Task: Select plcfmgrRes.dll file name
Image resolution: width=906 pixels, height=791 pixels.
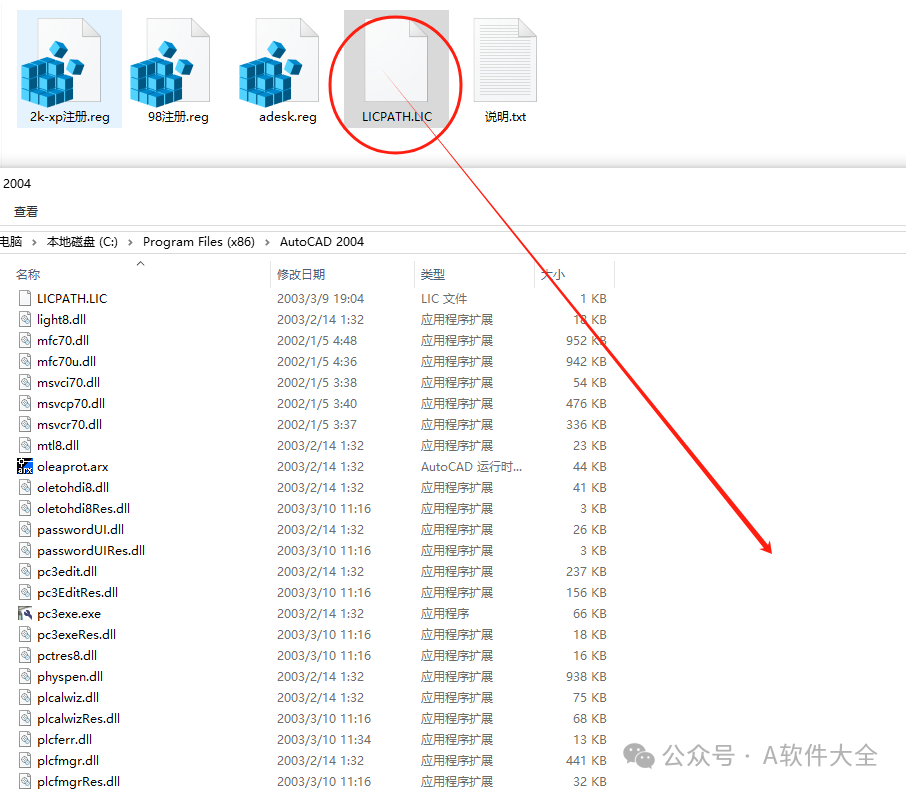Action: (79, 781)
